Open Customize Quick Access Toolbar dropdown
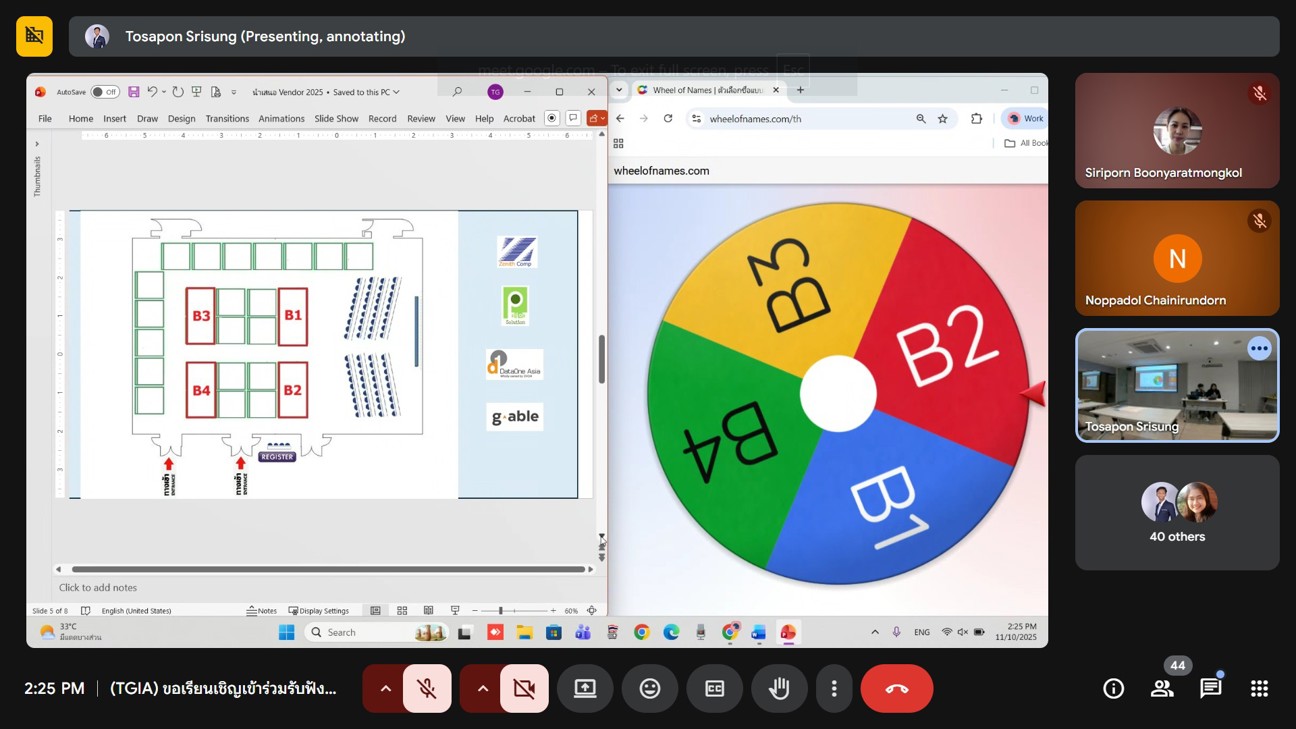 click(x=234, y=92)
